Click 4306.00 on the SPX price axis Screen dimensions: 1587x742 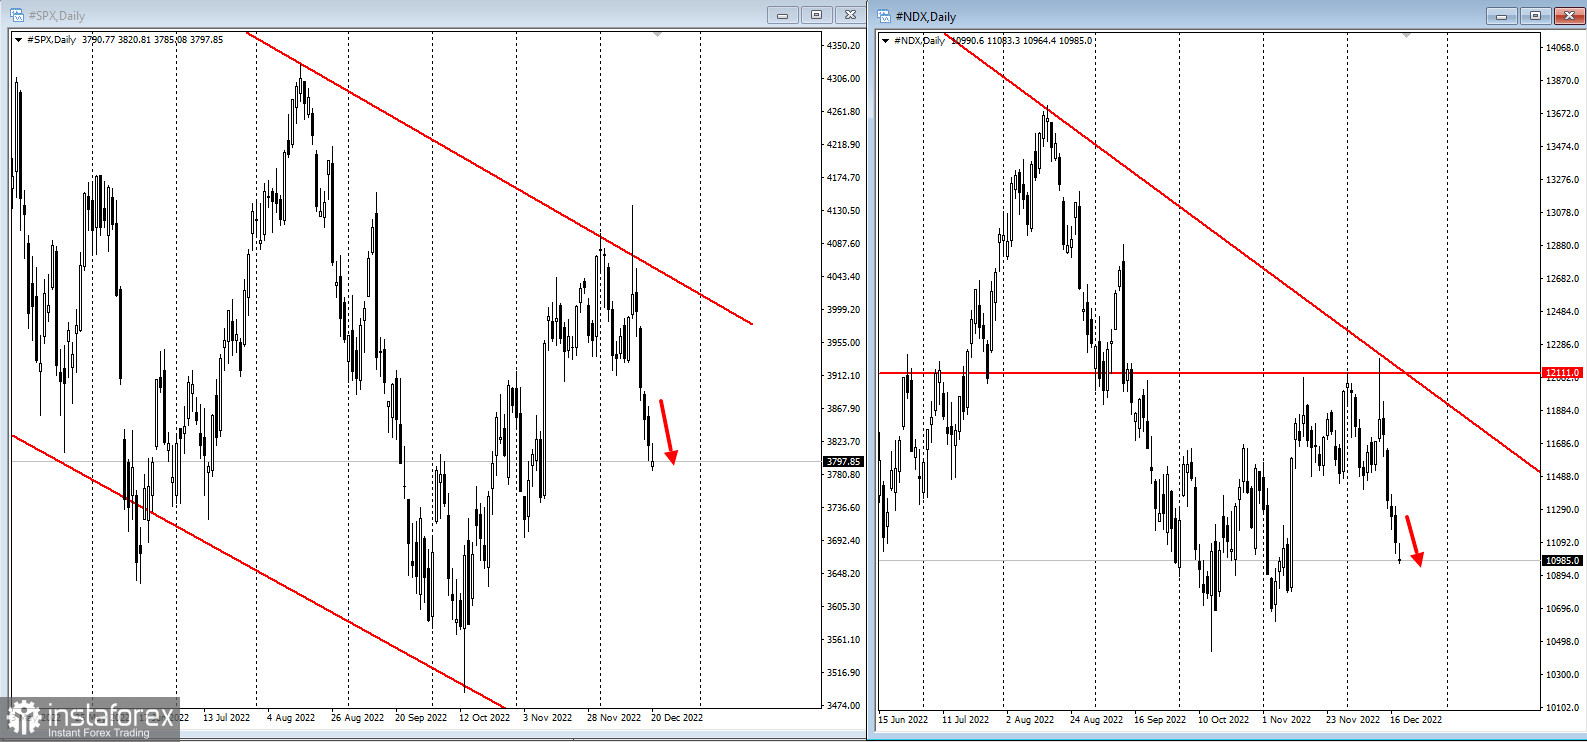pos(843,79)
